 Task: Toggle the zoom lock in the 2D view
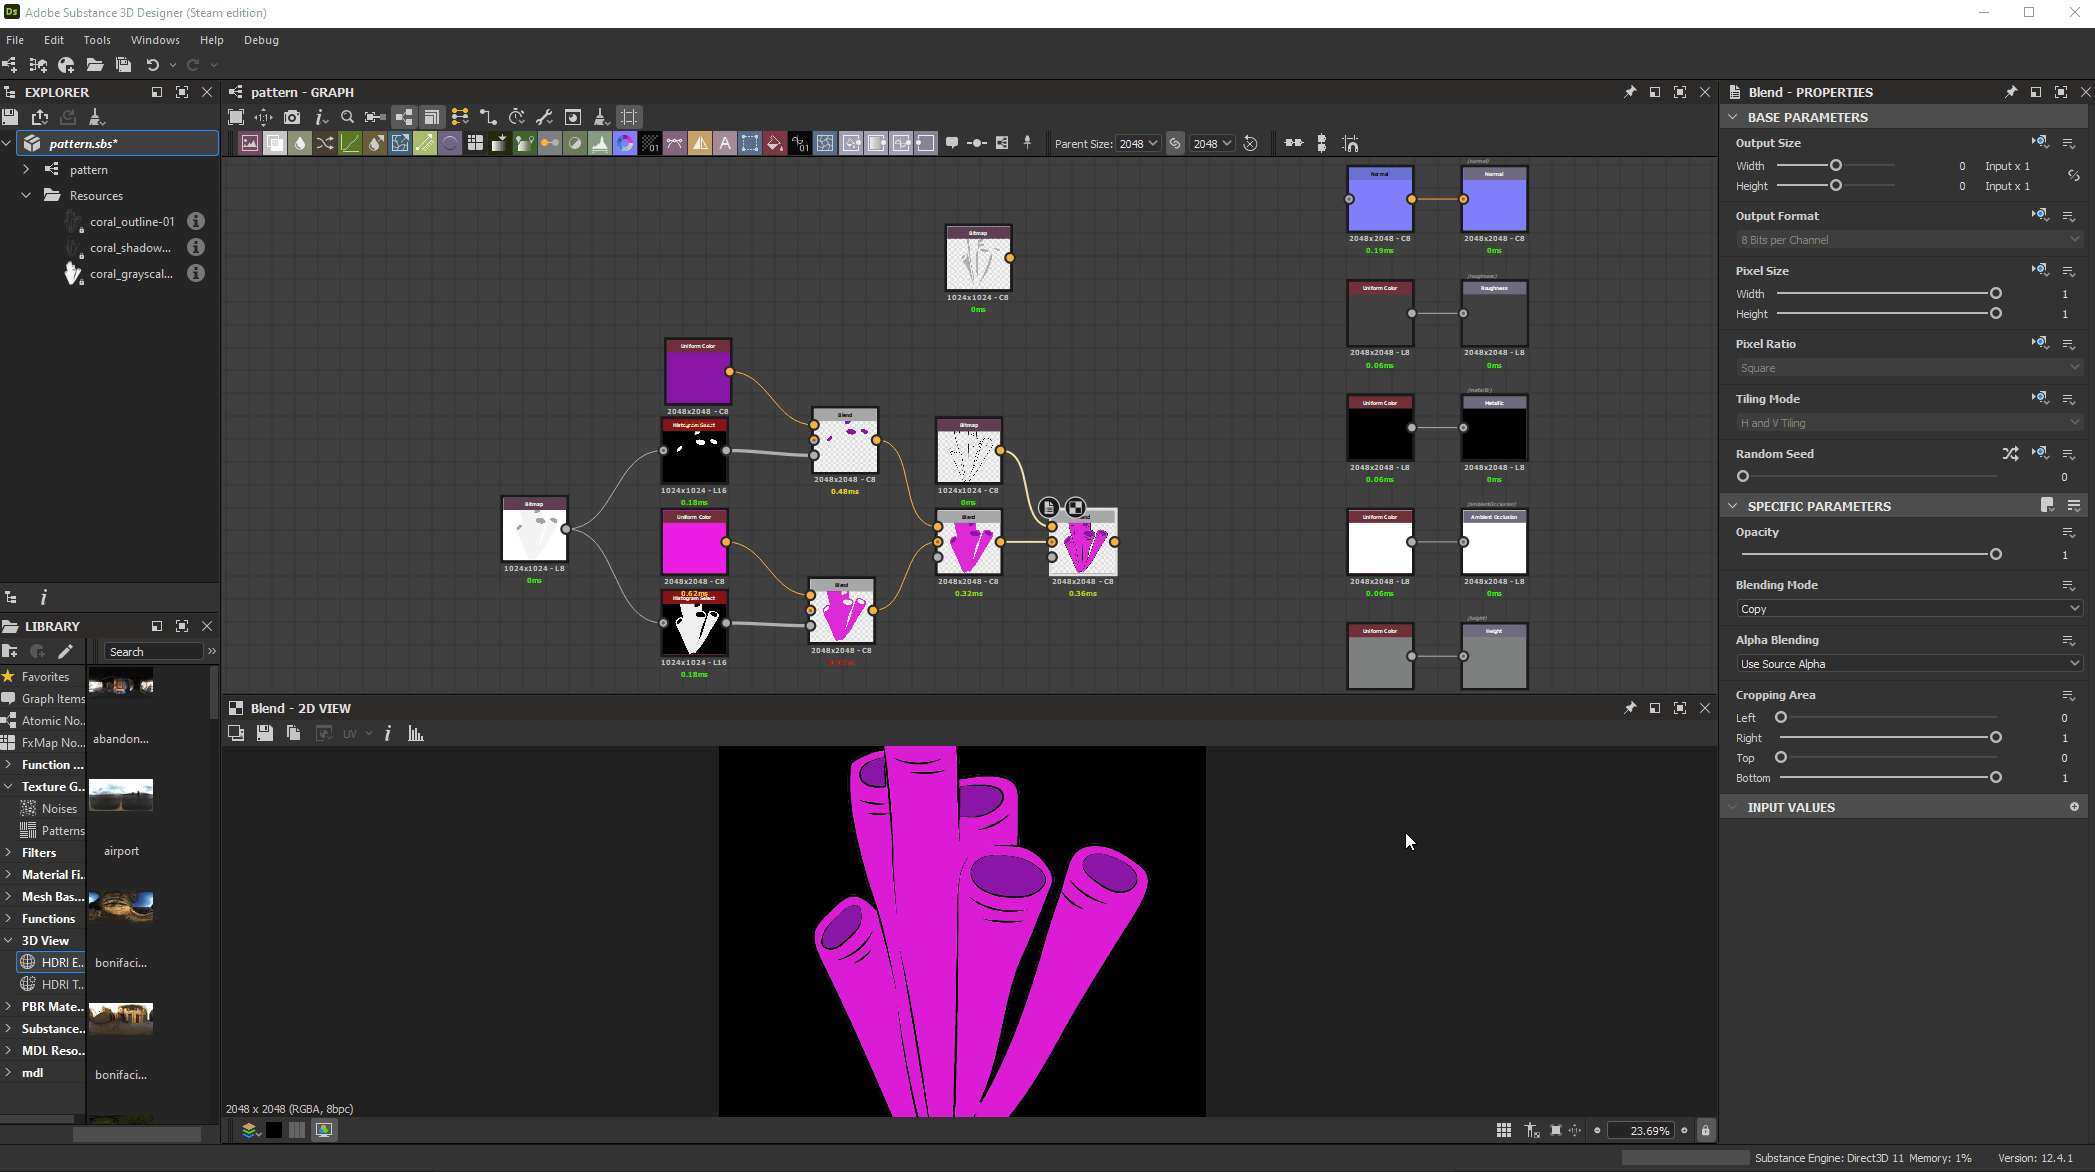1705,1130
